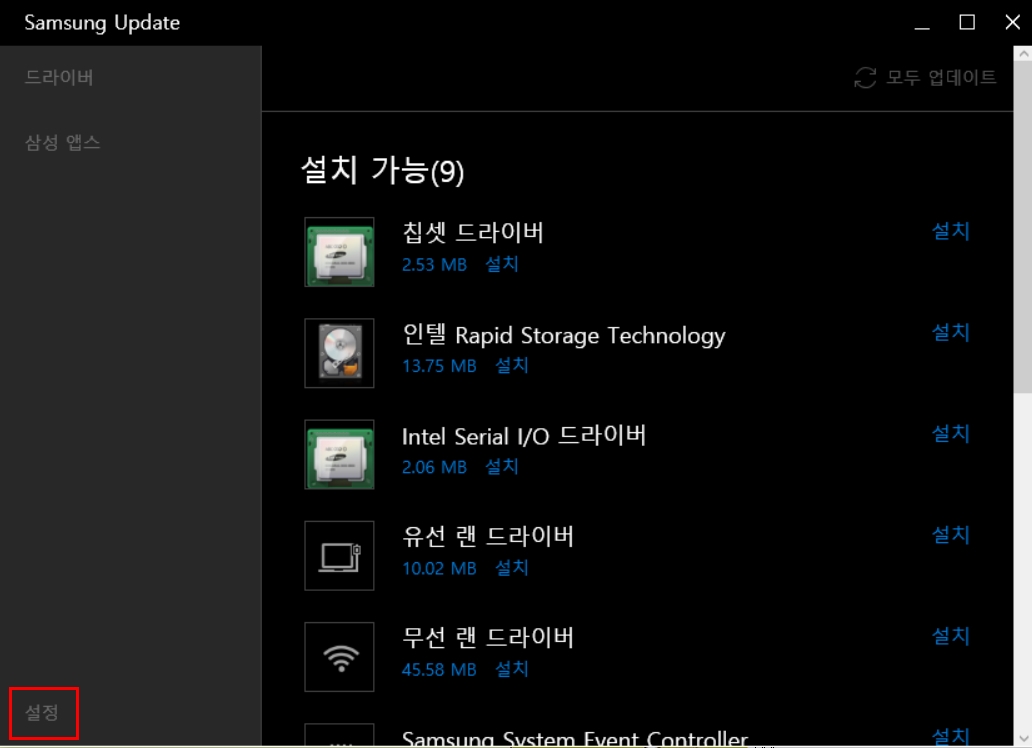Viewport: 1032px width, 748px height.
Task: Click the 45.58 MB size text
Action: [439, 670]
